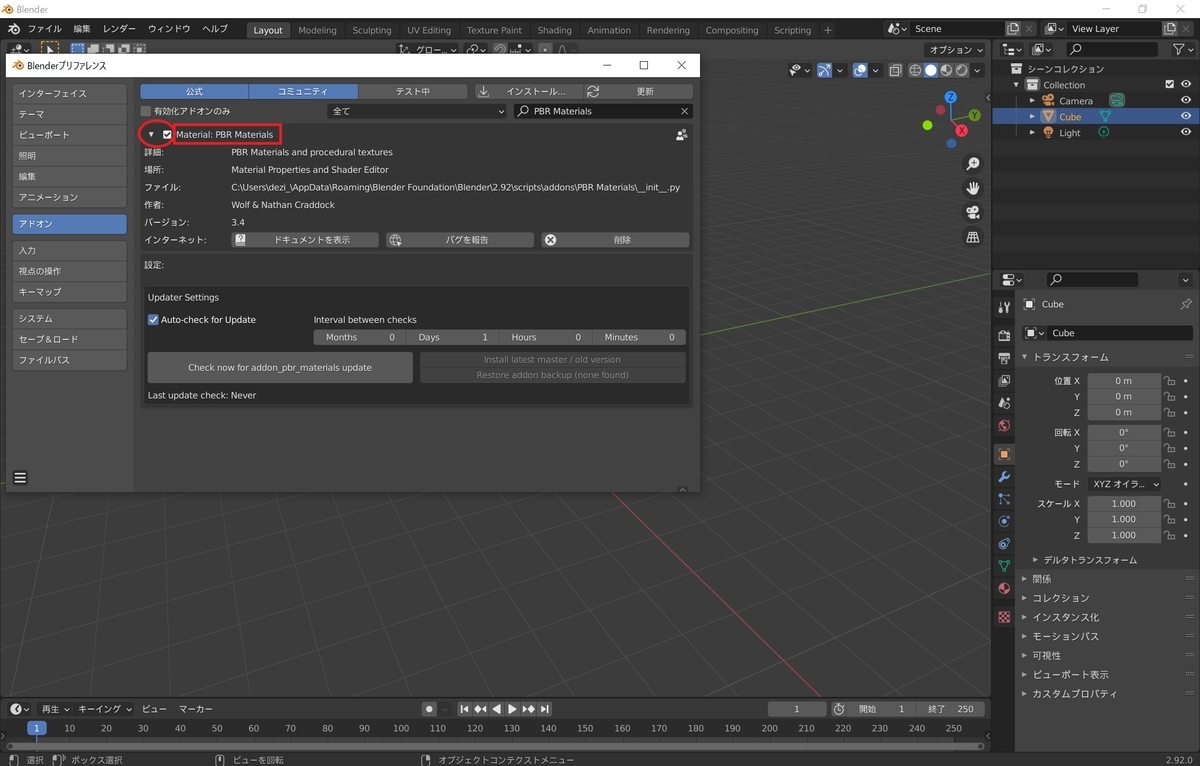Disable Auto-check for Update checkbox
The height and width of the screenshot is (766, 1200).
[154, 320]
